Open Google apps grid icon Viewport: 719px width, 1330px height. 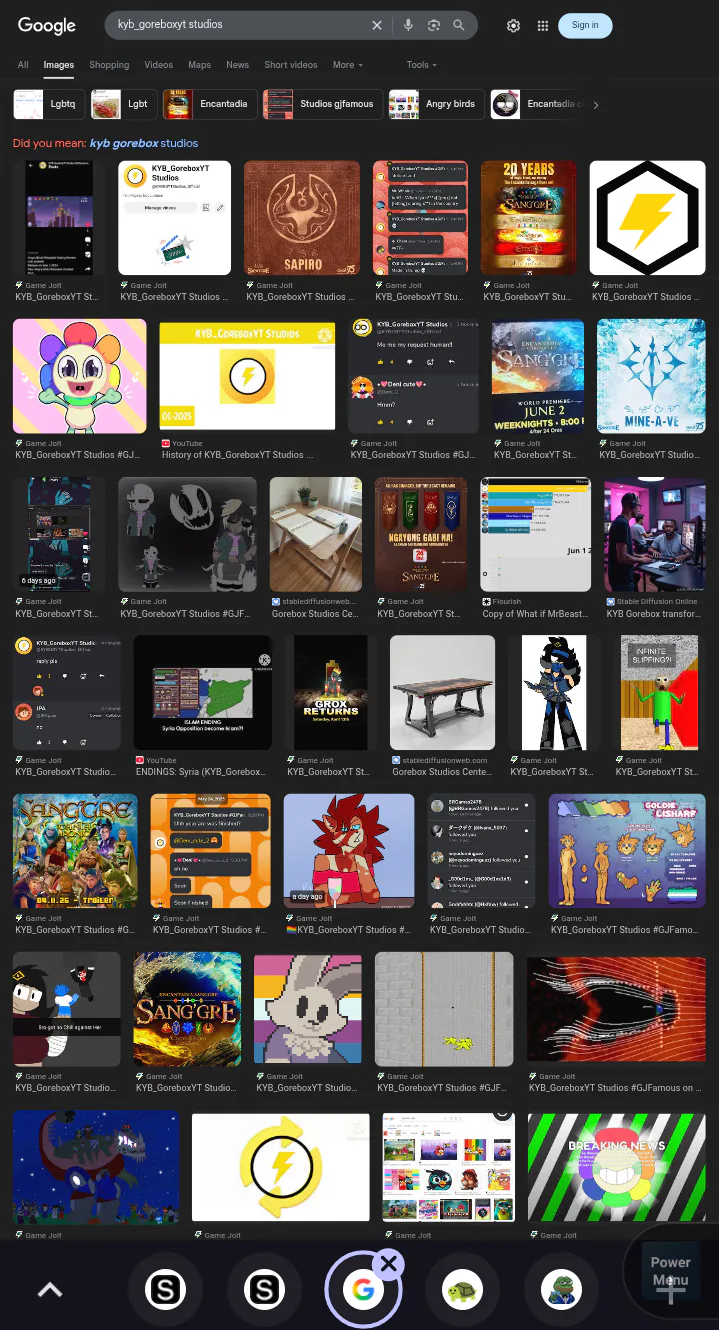click(x=542, y=25)
